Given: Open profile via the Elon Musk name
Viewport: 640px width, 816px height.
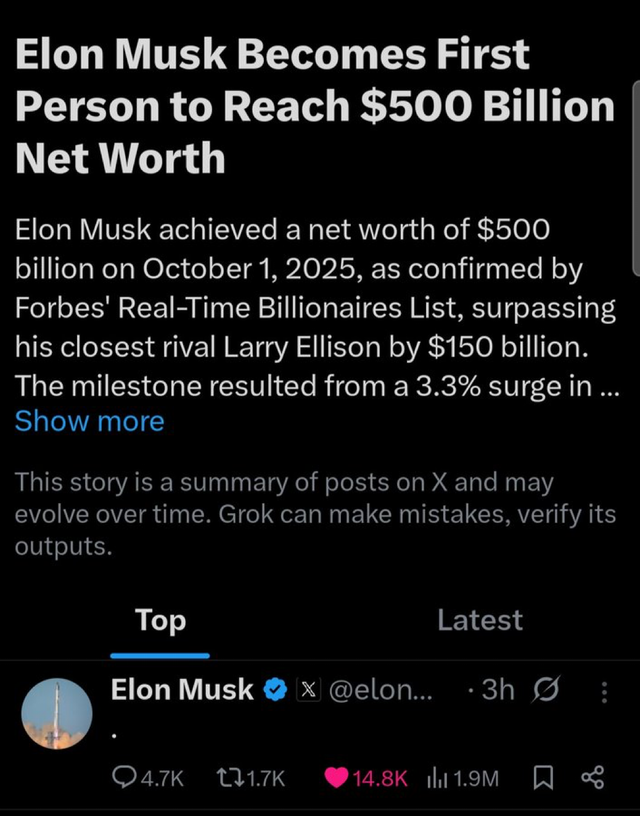Looking at the screenshot, I should point(182,690).
